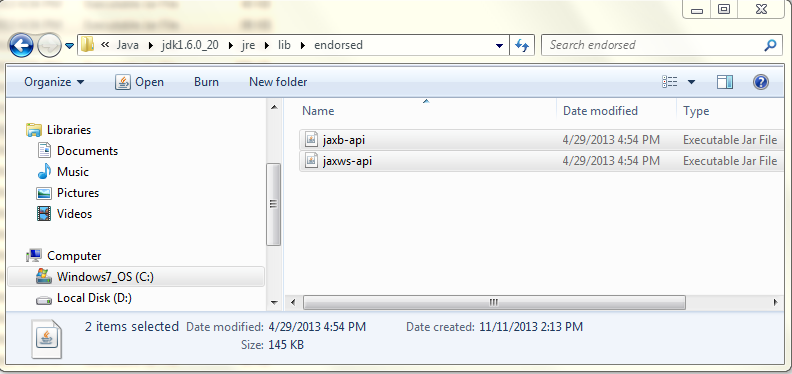The width and height of the screenshot is (792, 374).
Task: Expand the arrow after jdk1.6.0_20 breadcrumb
Action: [x=231, y=45]
